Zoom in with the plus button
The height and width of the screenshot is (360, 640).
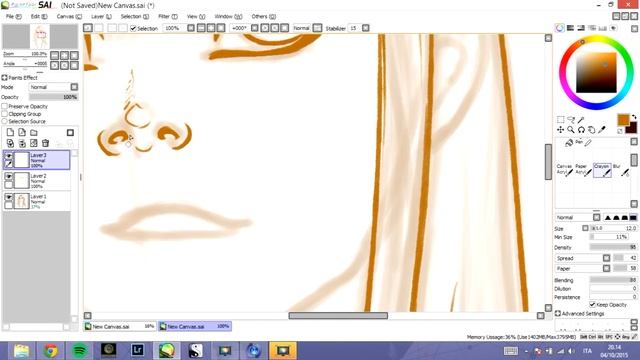click(x=64, y=55)
